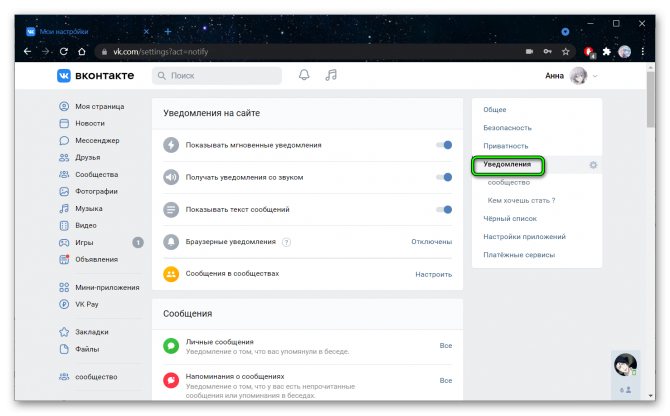Select Приватность settings tab
The image size is (670, 416).
(505, 146)
